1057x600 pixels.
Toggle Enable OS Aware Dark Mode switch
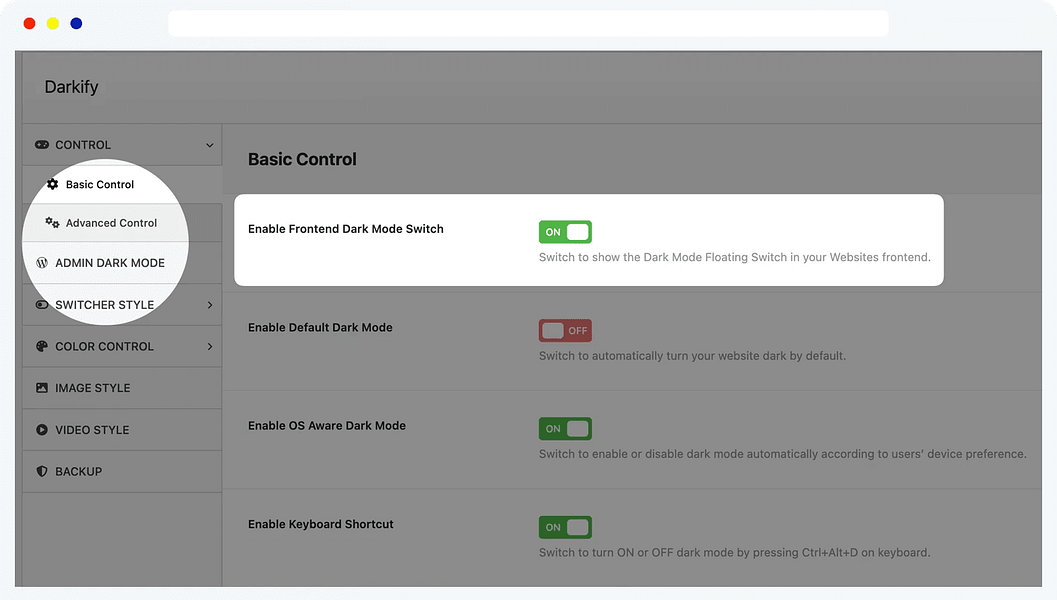click(x=565, y=429)
